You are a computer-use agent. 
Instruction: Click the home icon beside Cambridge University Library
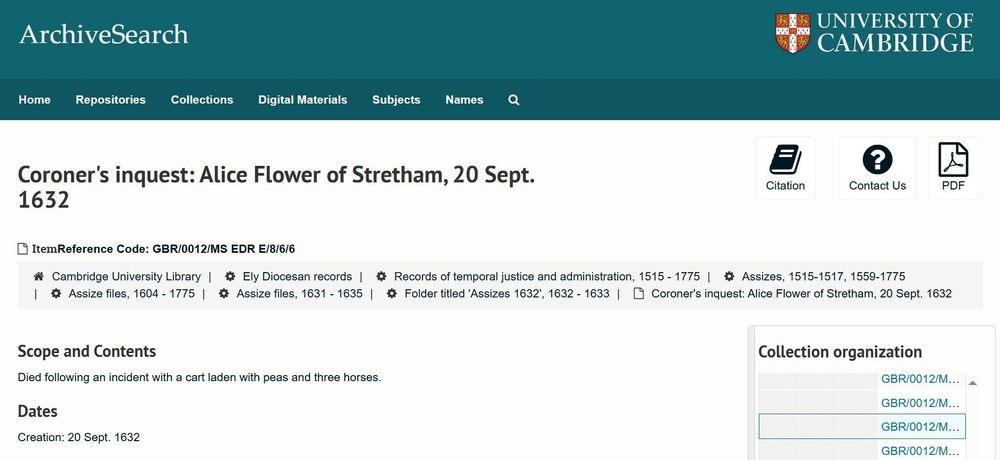click(x=39, y=276)
